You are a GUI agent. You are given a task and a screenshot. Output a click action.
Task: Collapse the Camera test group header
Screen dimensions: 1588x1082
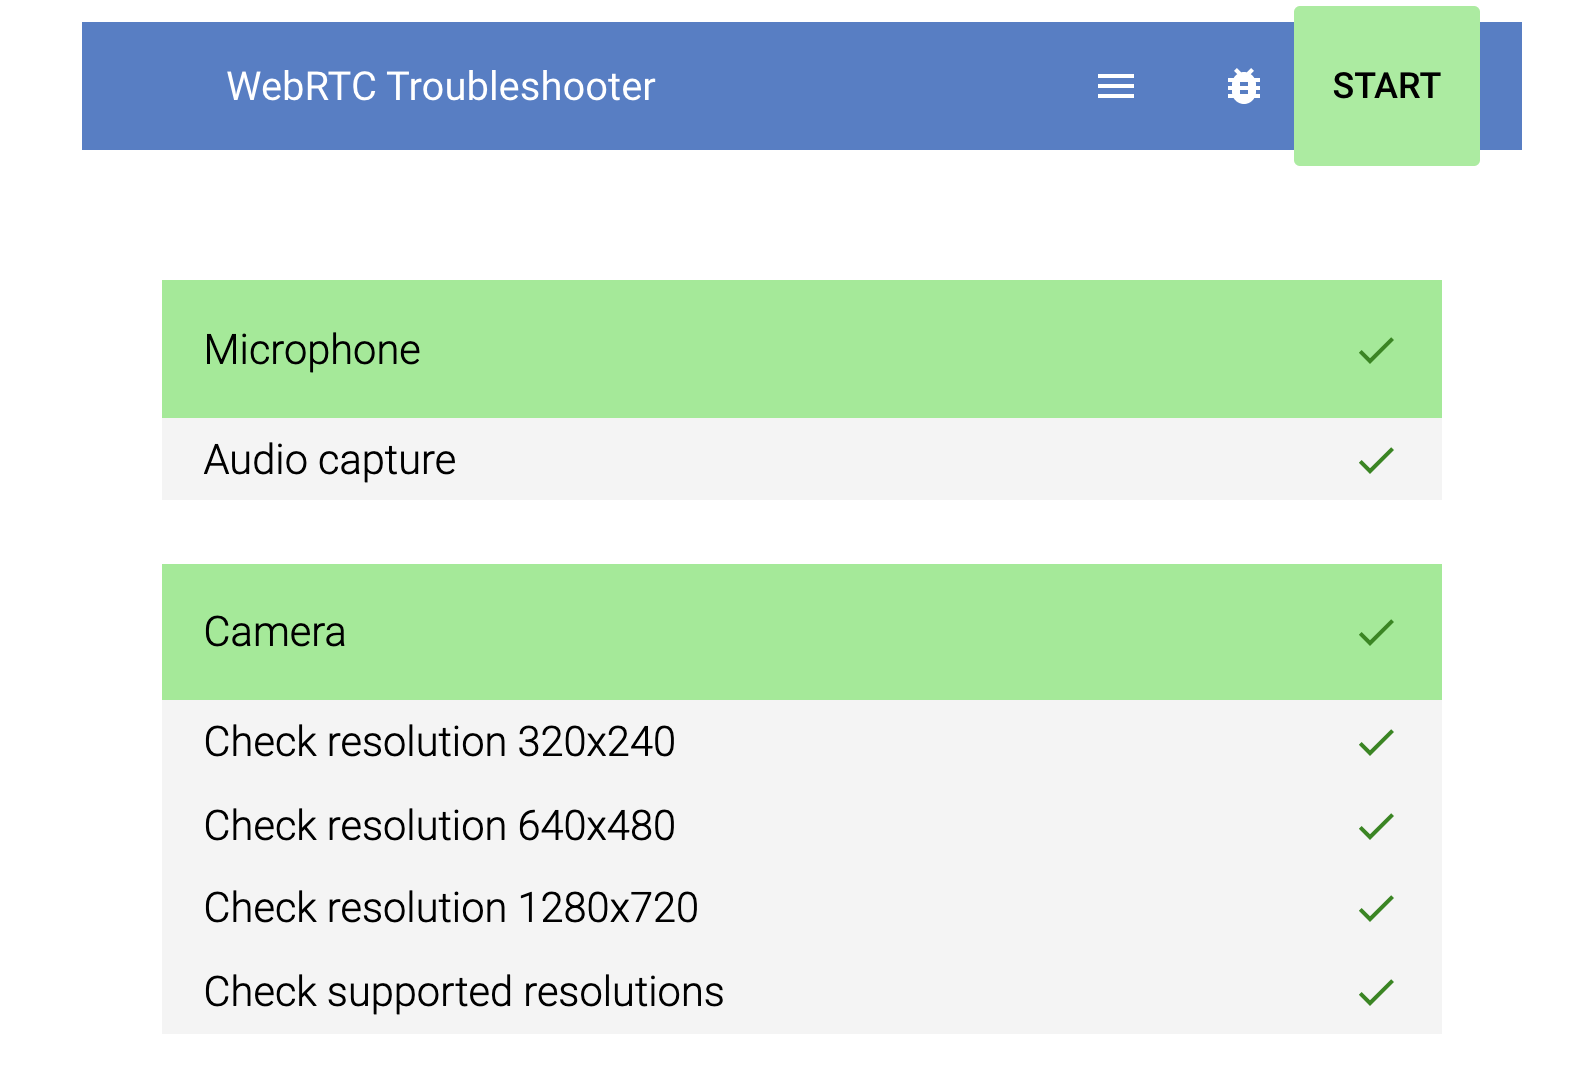pyautogui.click(x=800, y=632)
